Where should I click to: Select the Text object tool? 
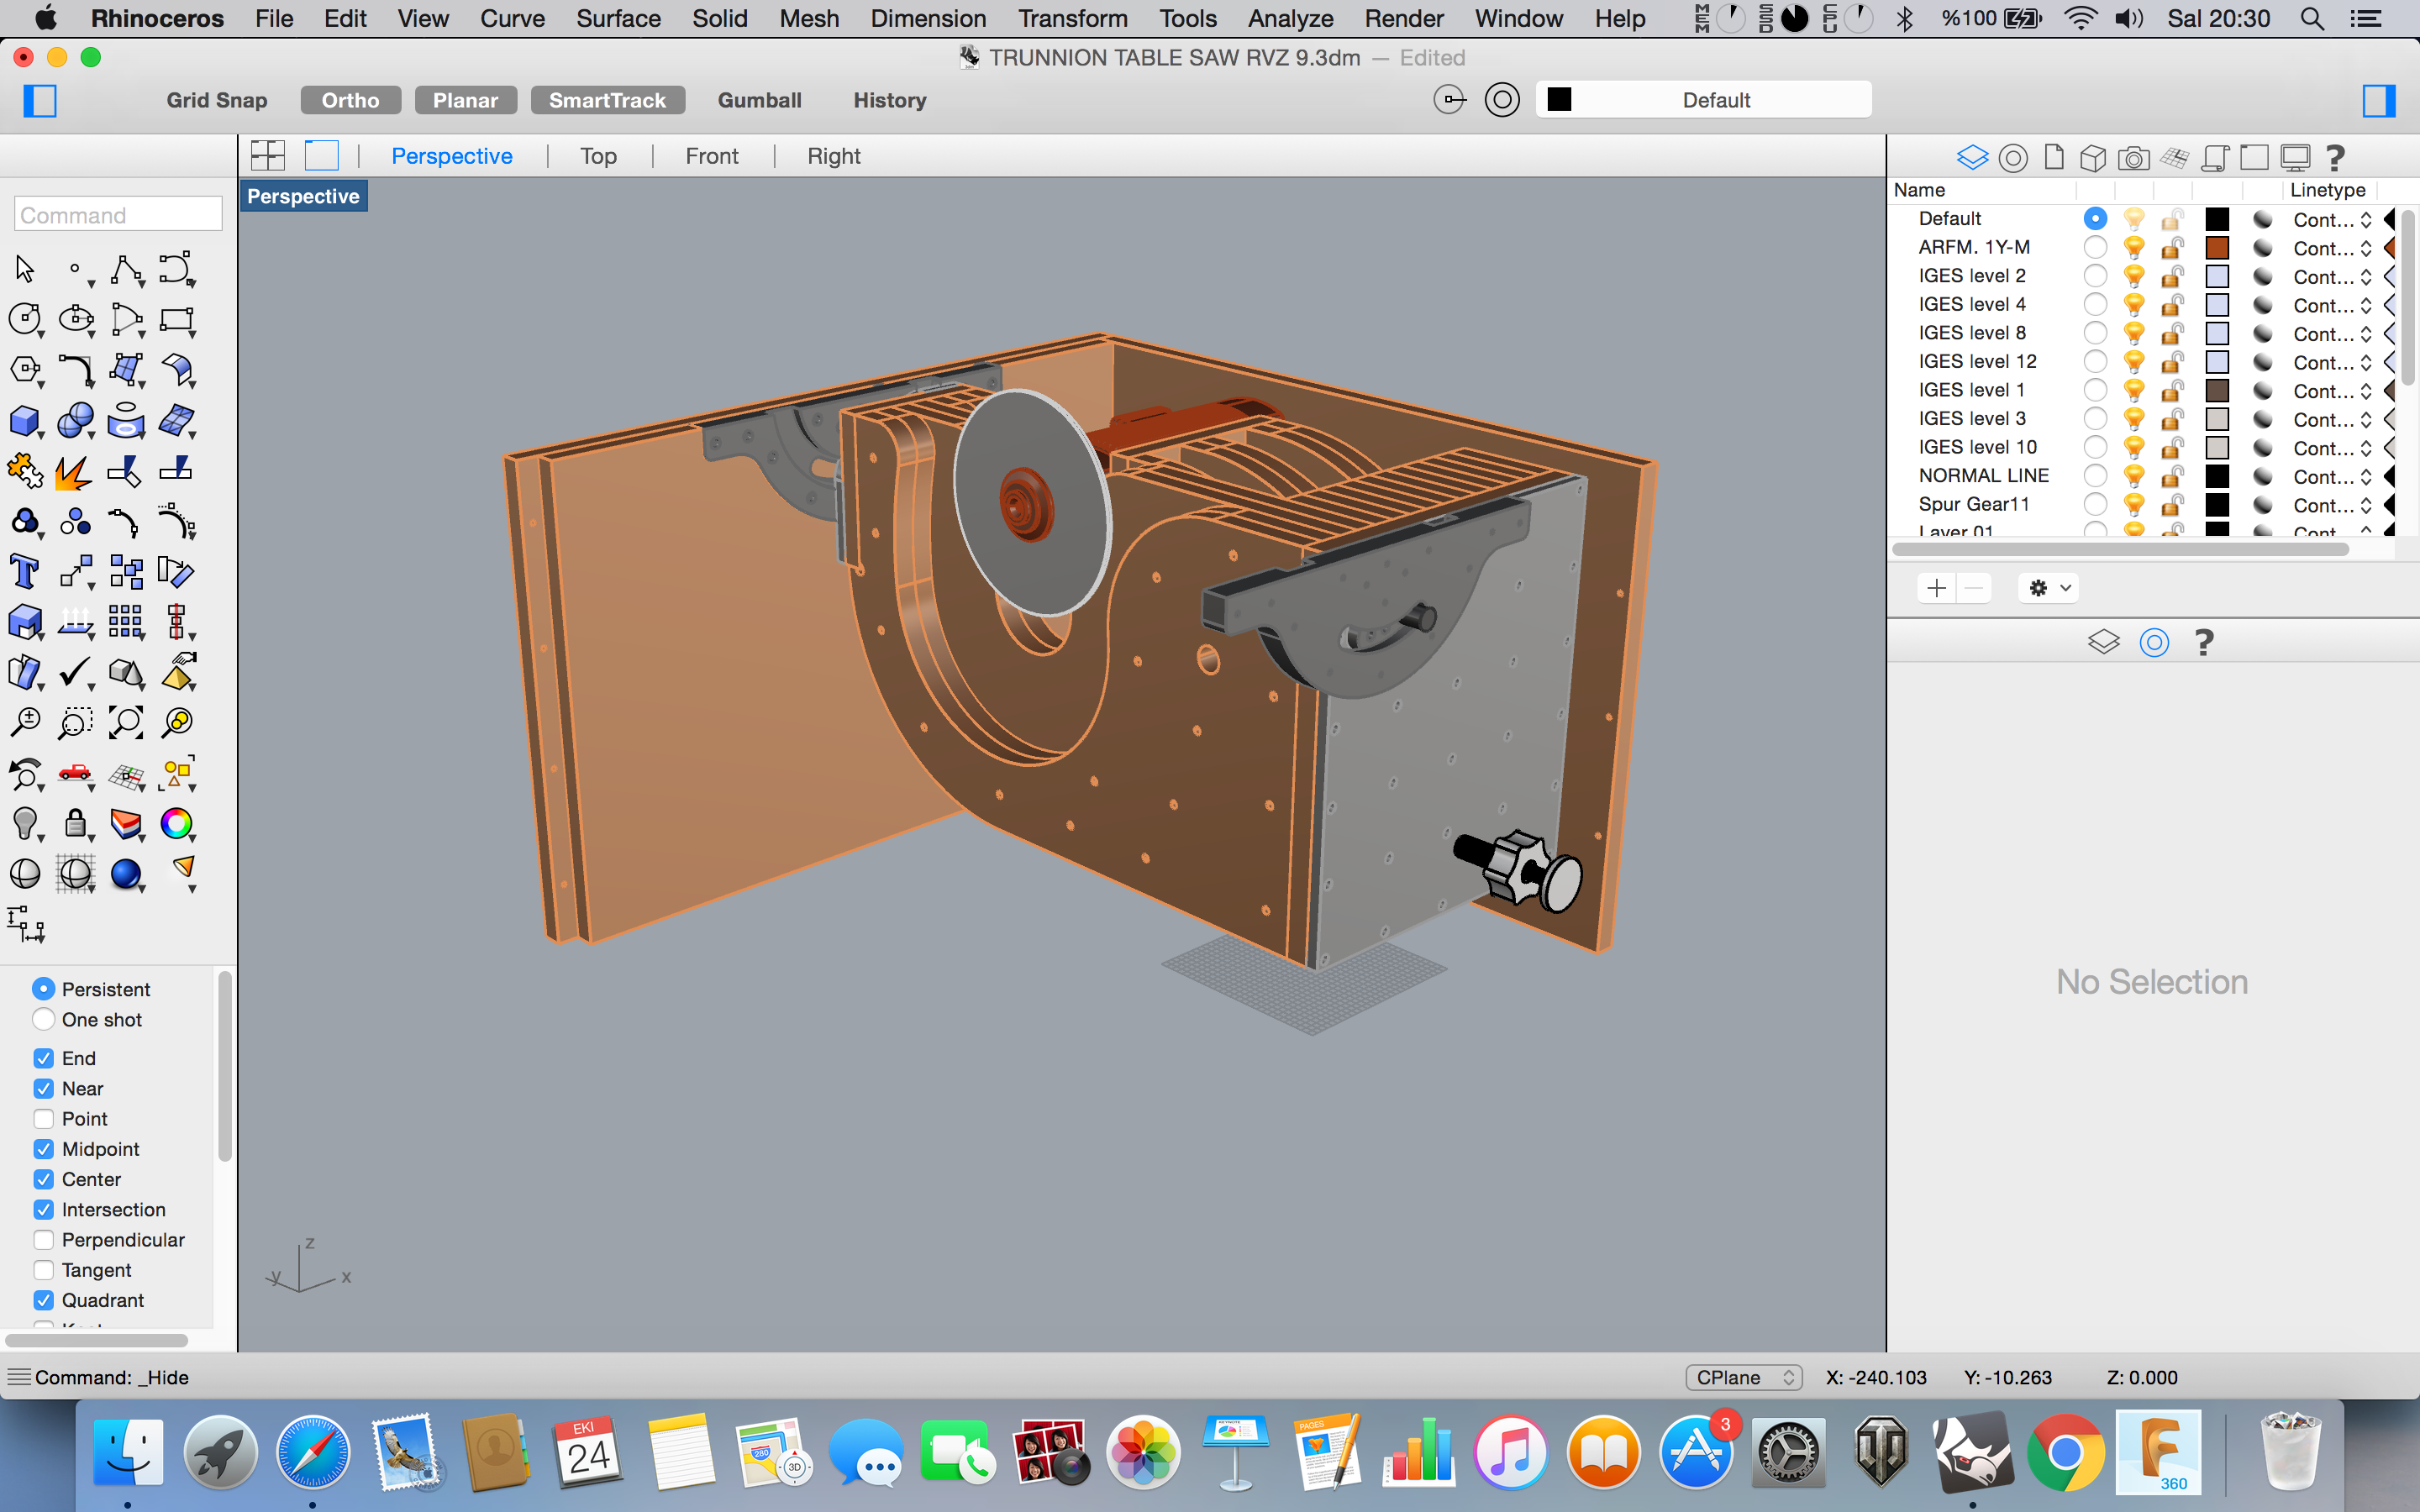25,572
